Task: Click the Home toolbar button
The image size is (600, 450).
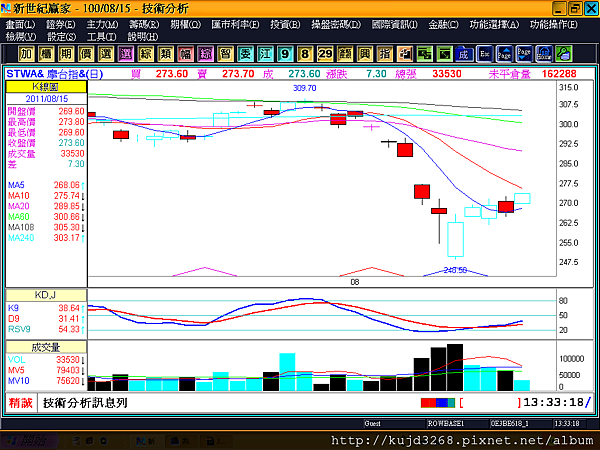Action: coord(544,54)
